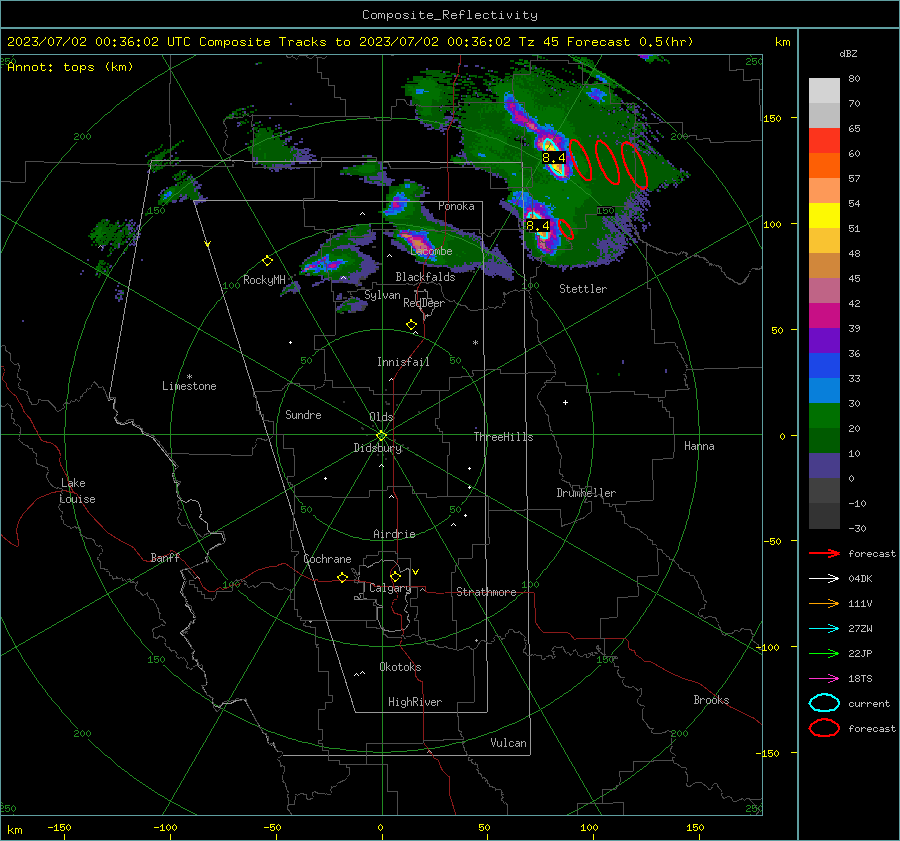Select the 8.4 tops label beside three large ellipses

click(x=554, y=157)
